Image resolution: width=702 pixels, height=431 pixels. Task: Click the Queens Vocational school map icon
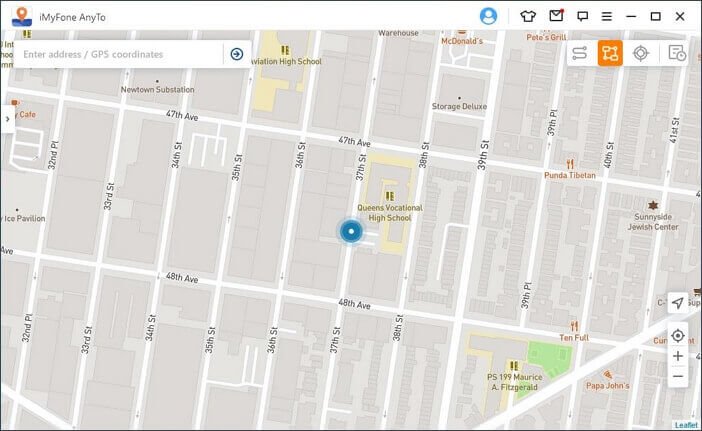(390, 196)
